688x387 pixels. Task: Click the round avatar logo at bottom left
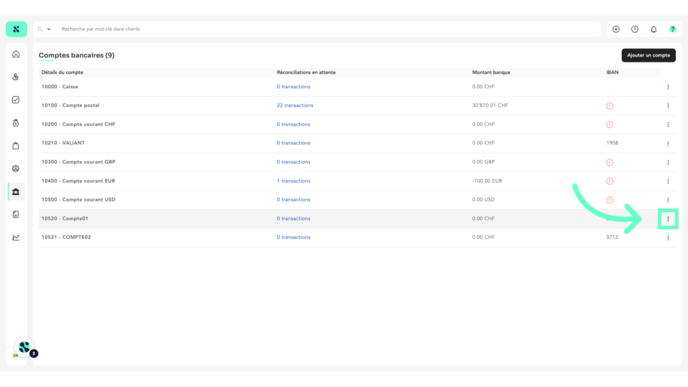[x=25, y=348]
